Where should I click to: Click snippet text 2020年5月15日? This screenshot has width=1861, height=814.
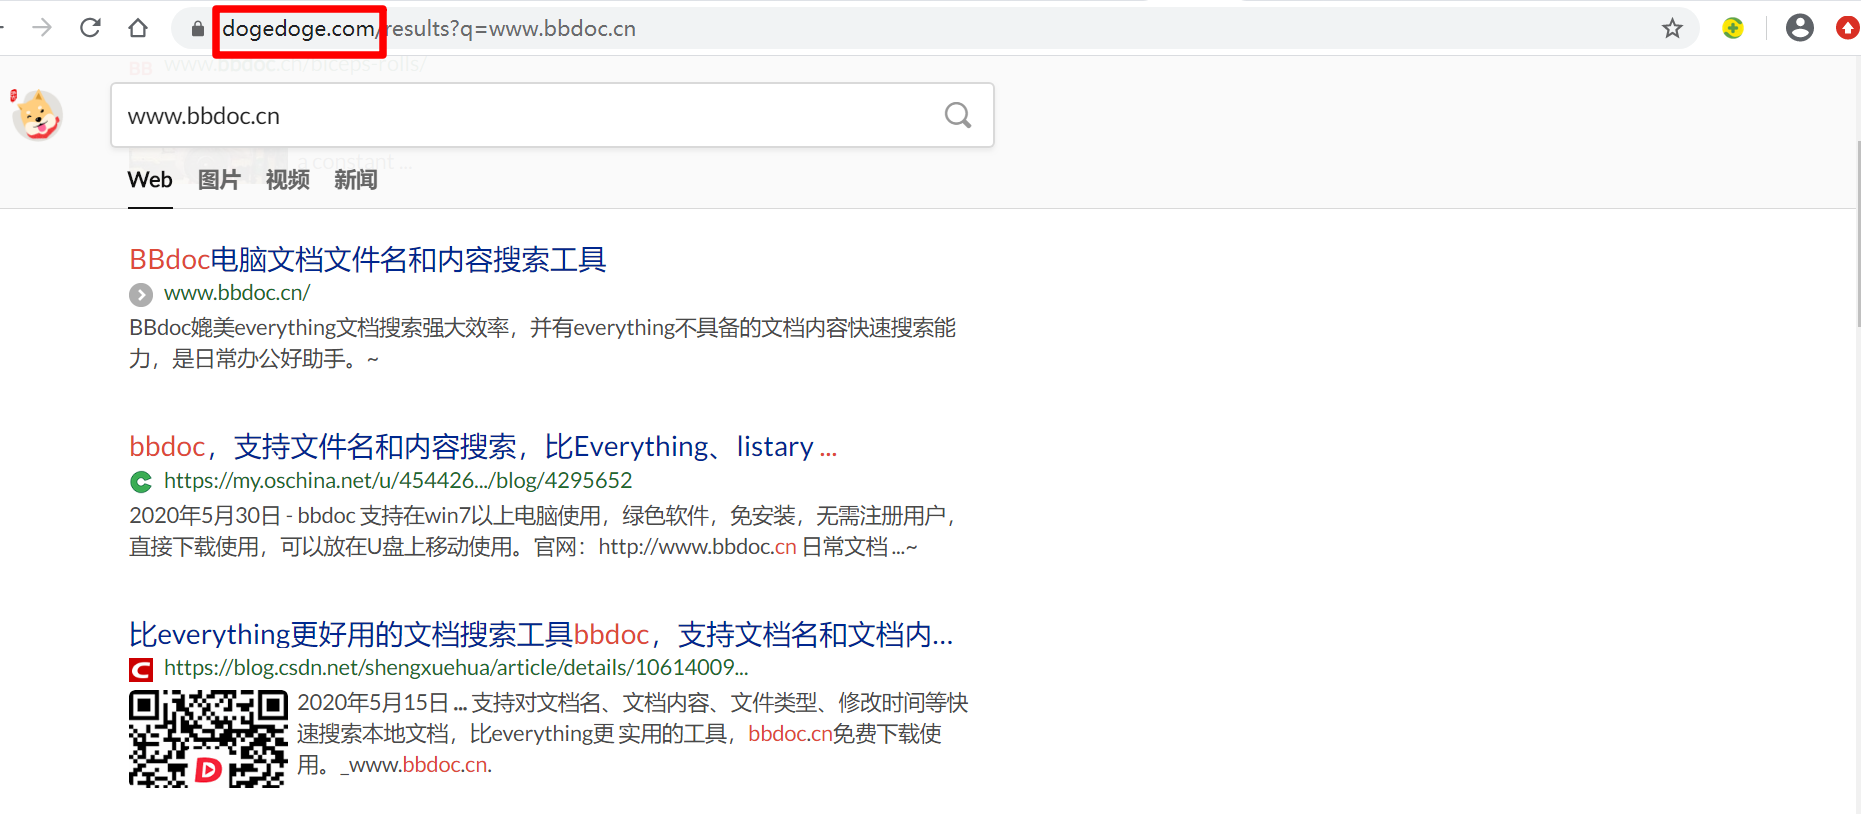373,703
